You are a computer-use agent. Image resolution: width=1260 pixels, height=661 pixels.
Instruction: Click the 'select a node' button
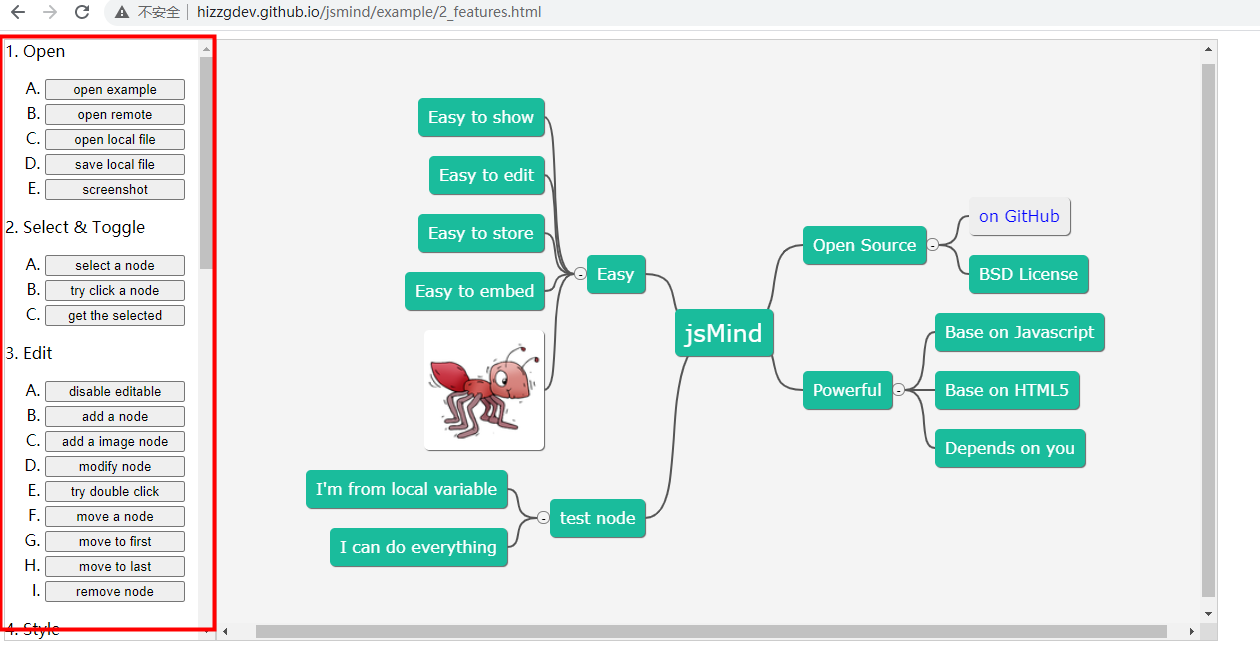(x=115, y=266)
